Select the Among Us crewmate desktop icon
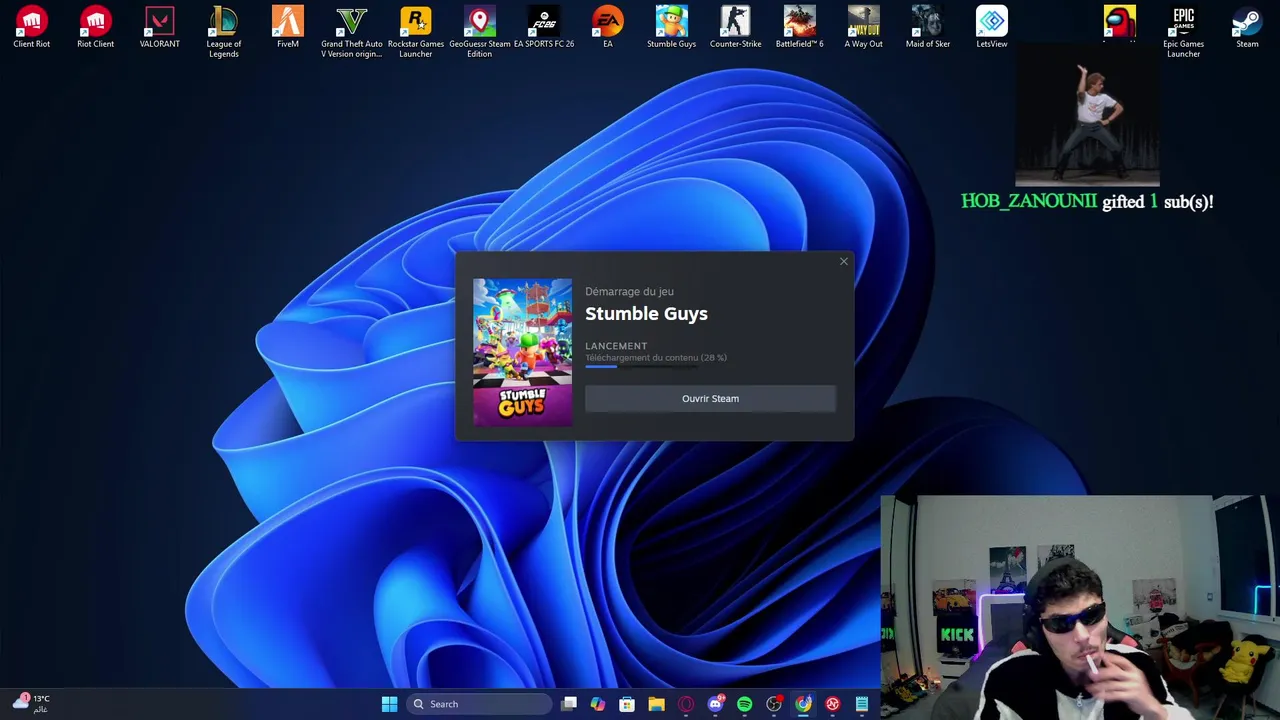This screenshot has height=720, width=1280. tap(1119, 22)
